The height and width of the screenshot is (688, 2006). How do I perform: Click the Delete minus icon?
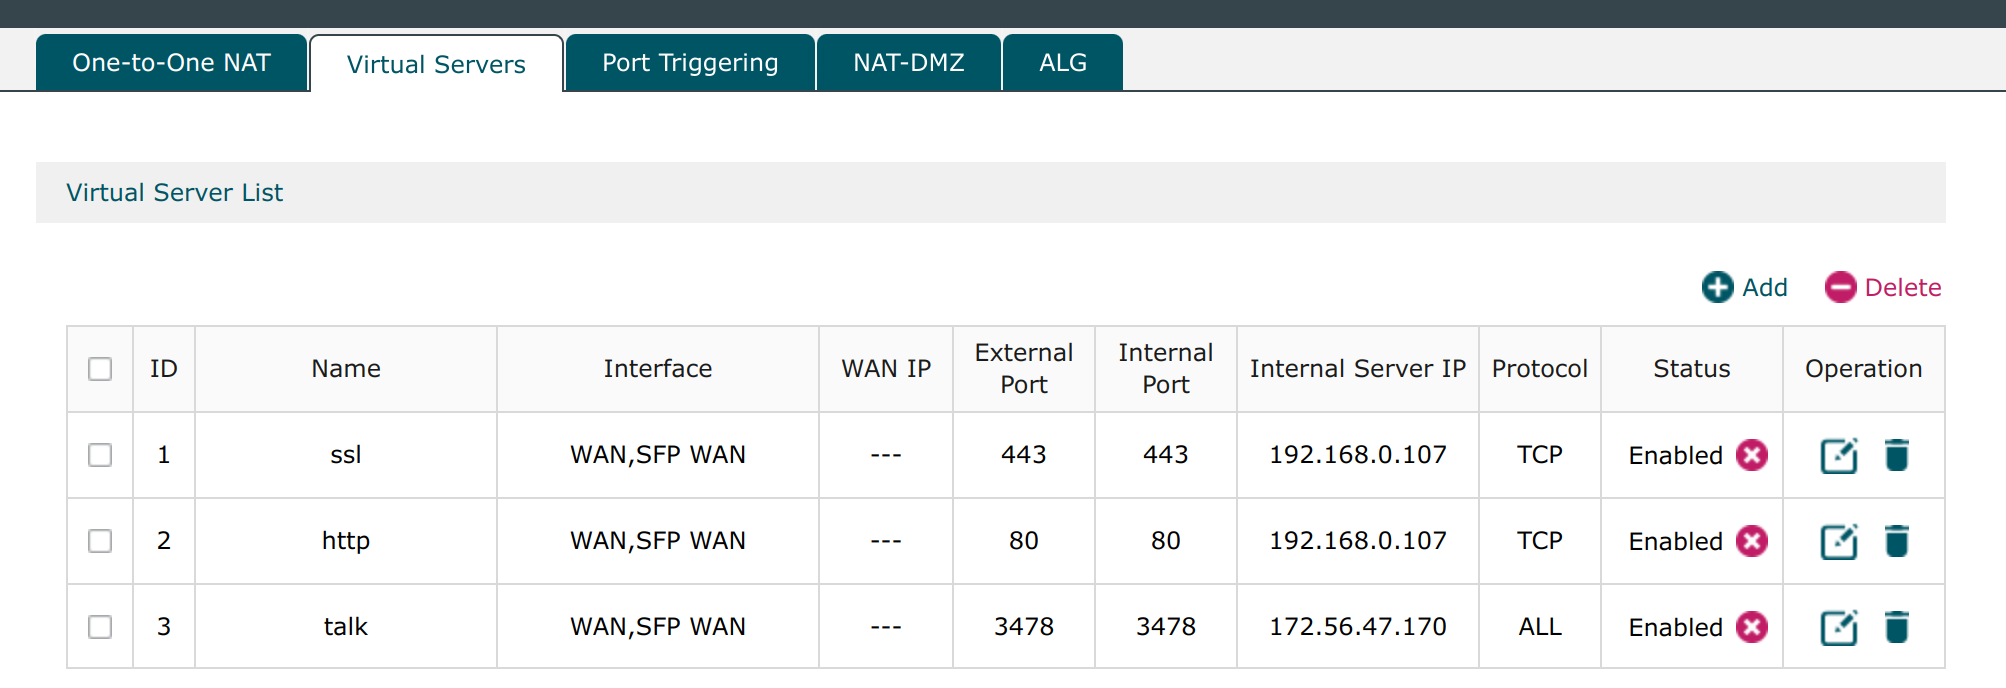point(1840,287)
